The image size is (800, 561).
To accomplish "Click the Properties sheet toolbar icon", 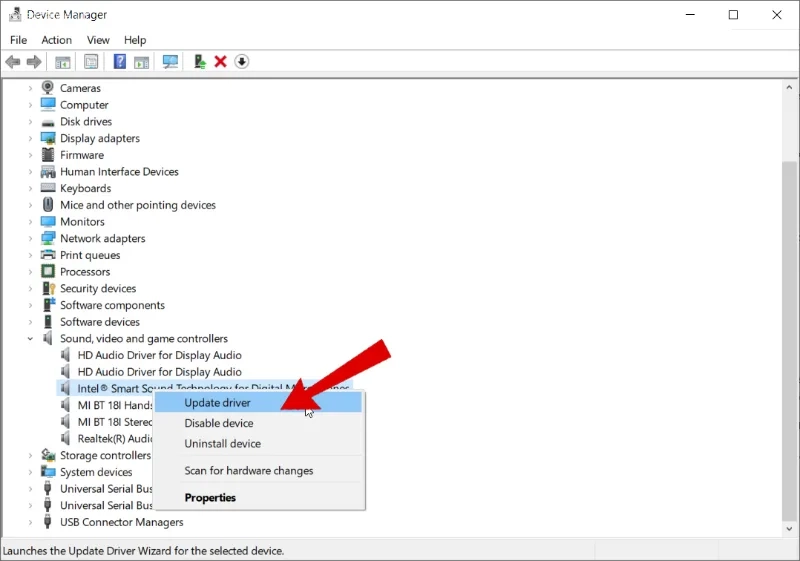I will [x=91, y=62].
